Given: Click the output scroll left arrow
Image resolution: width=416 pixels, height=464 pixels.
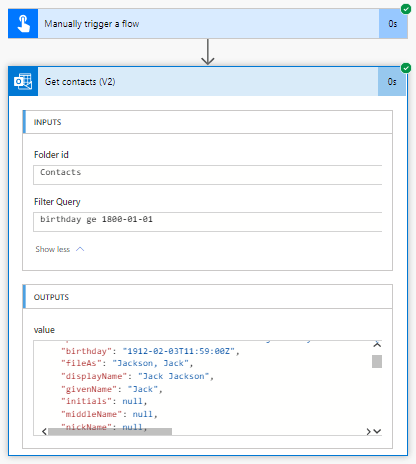Looking at the screenshot, I should coord(44,432).
